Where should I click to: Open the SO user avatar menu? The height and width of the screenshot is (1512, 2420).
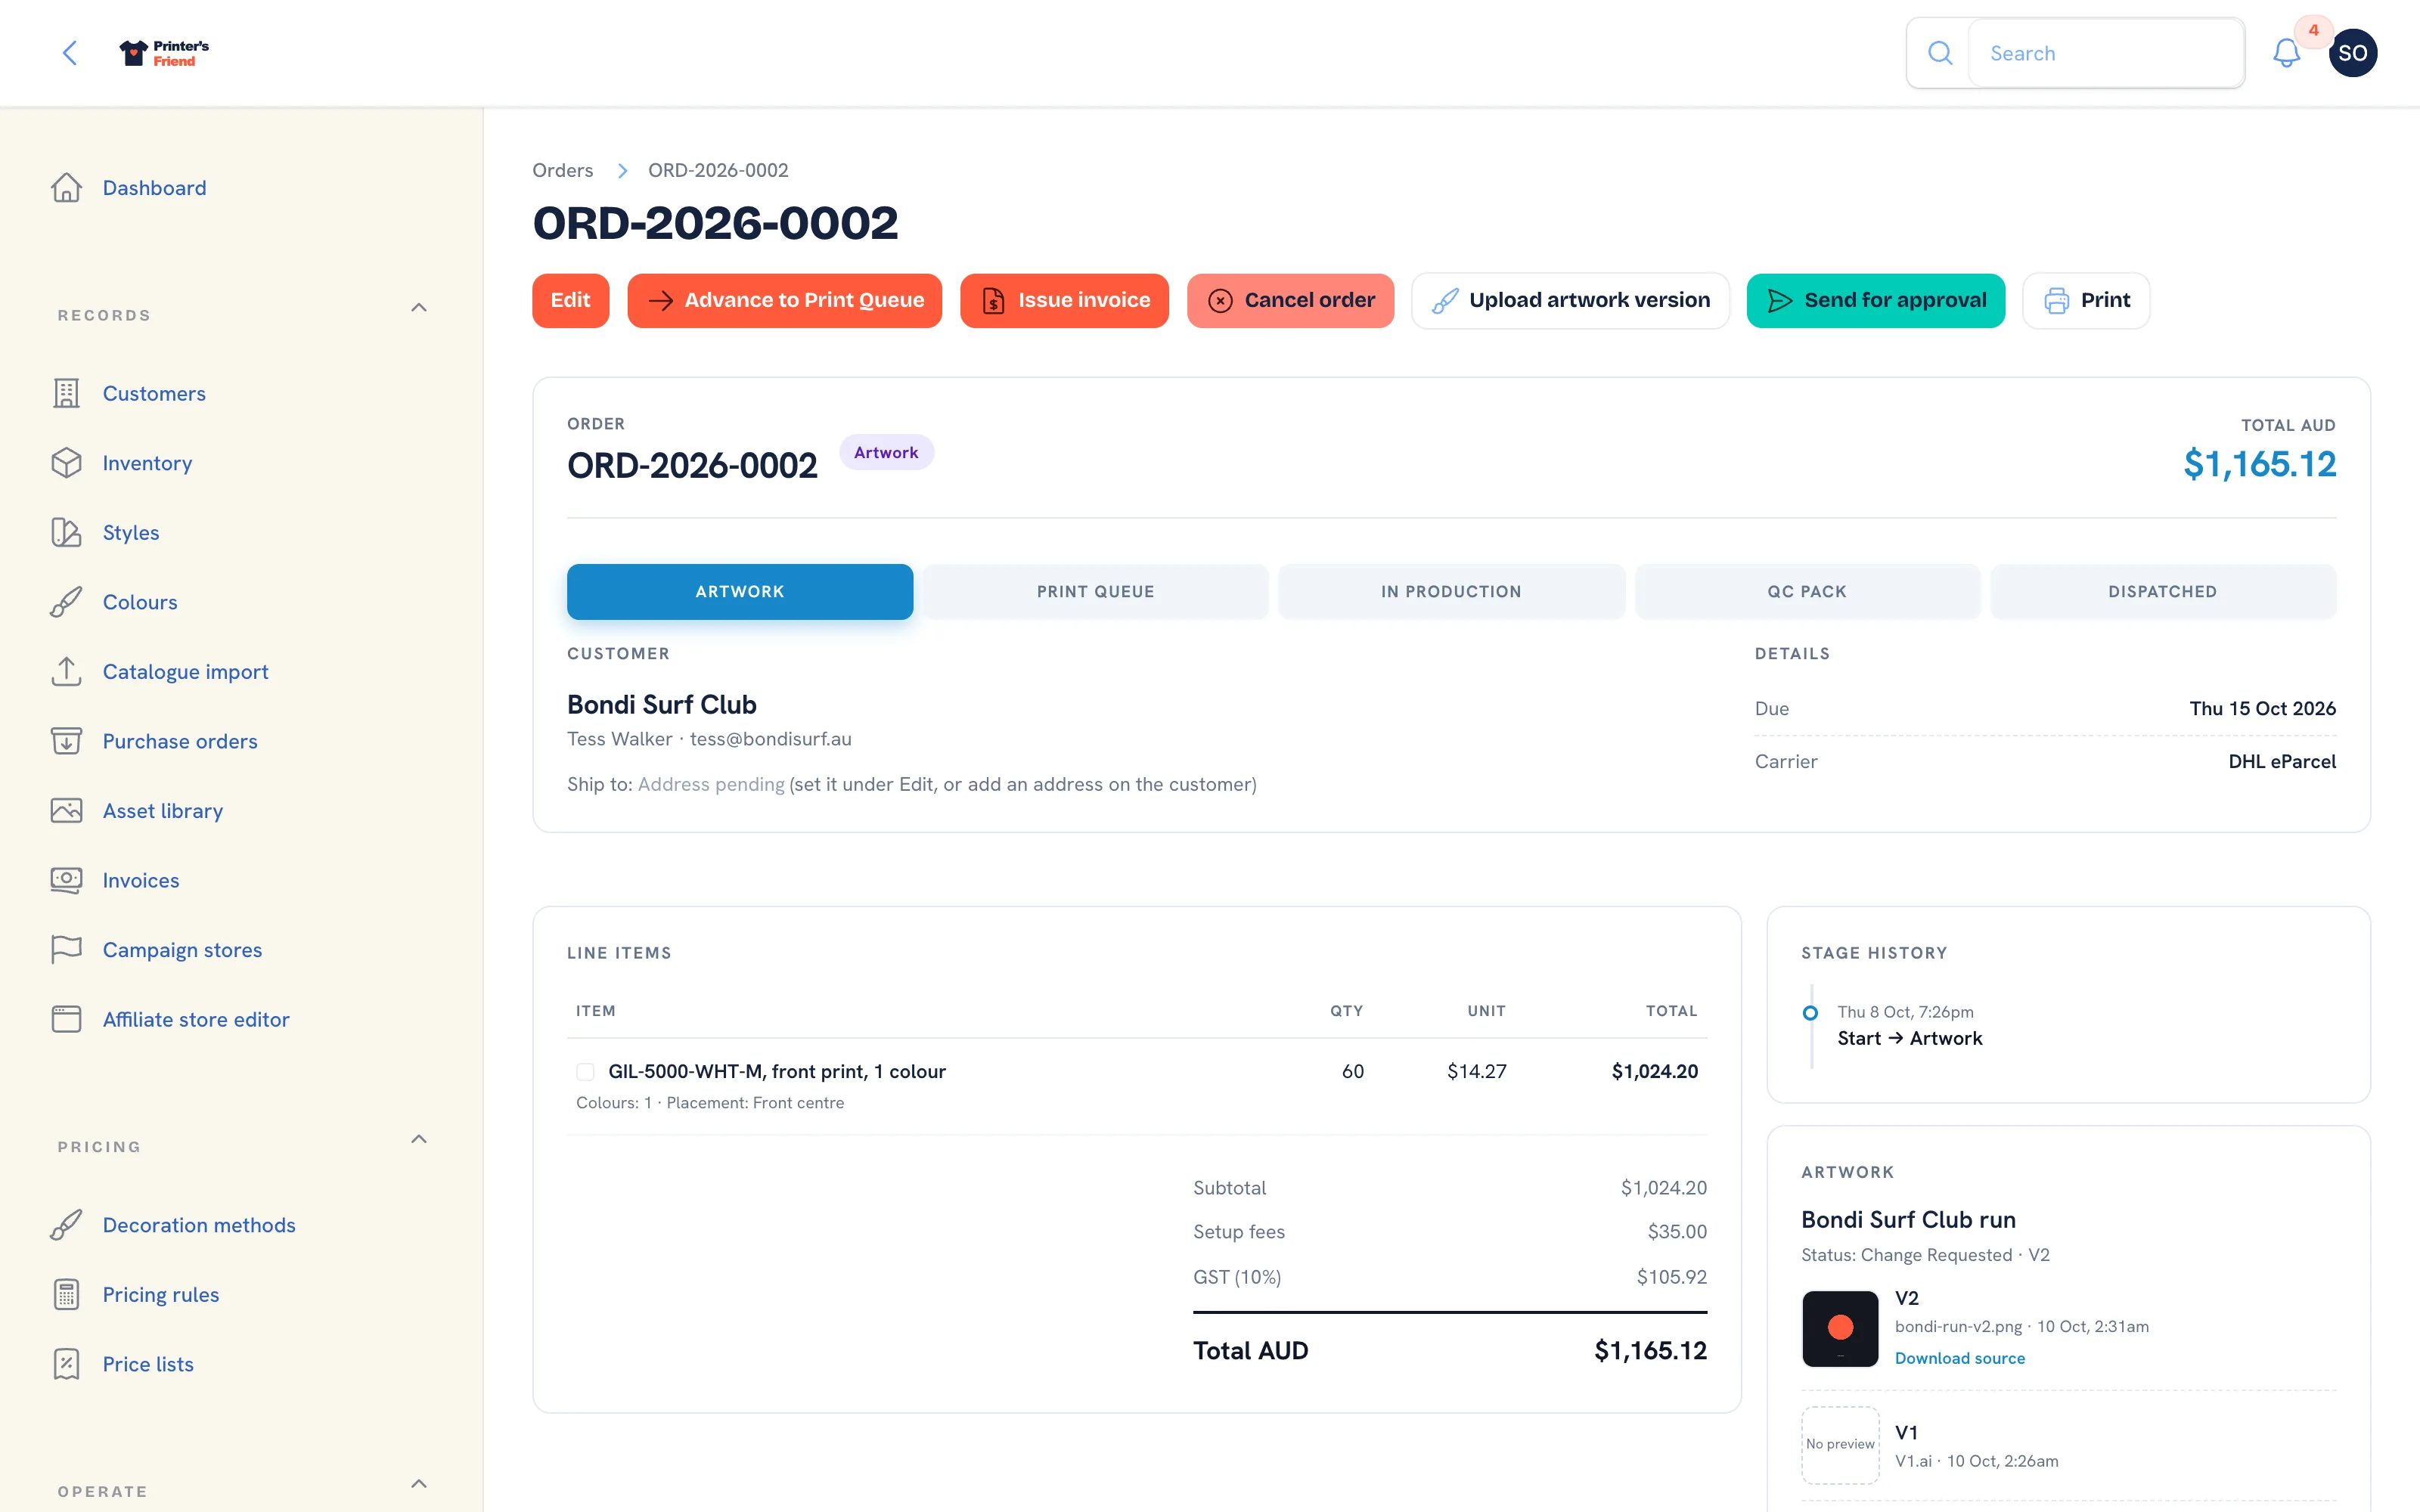coord(2352,53)
